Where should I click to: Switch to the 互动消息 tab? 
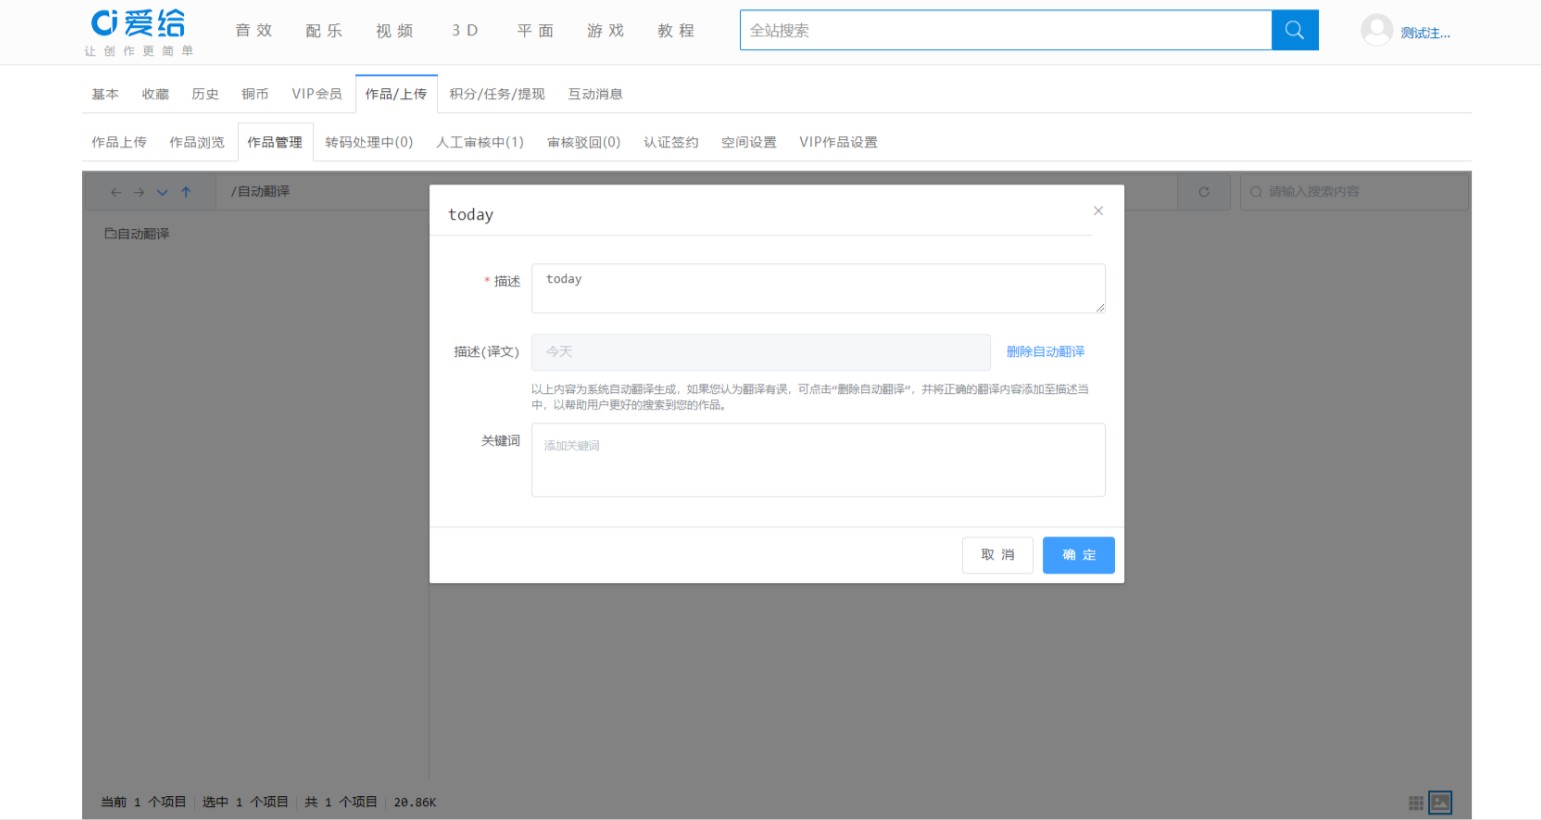pyautogui.click(x=595, y=94)
